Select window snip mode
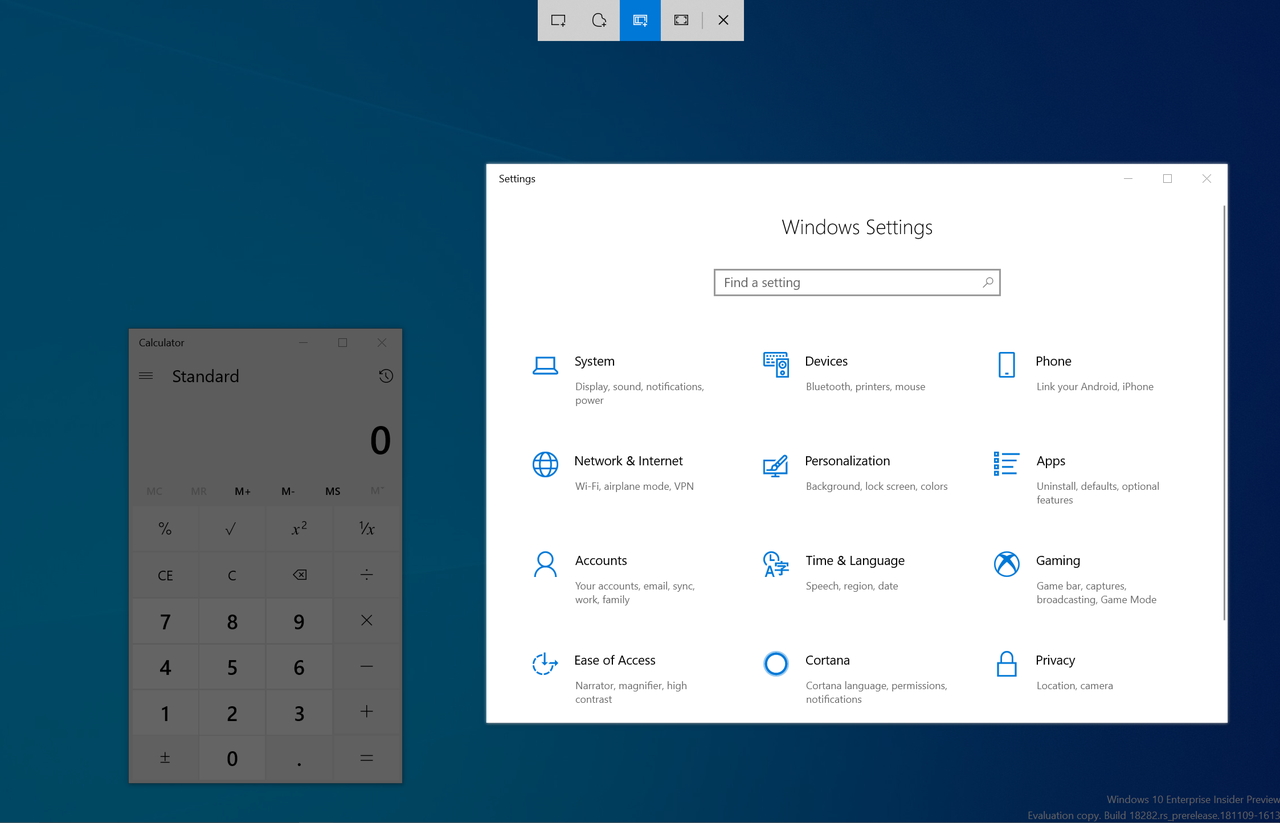Viewport: 1280px width, 823px height. pos(640,20)
